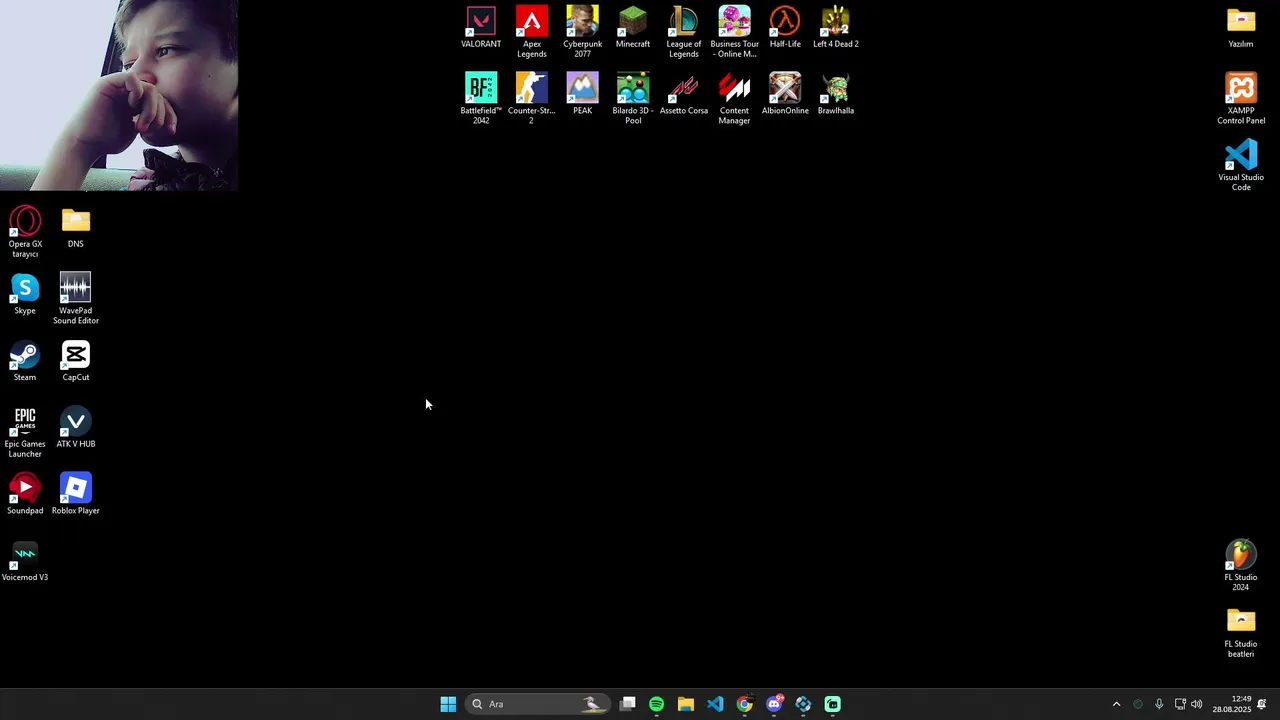This screenshot has height=720, width=1280.
Task: Select the DNS folder on desktop
Action: (x=76, y=227)
